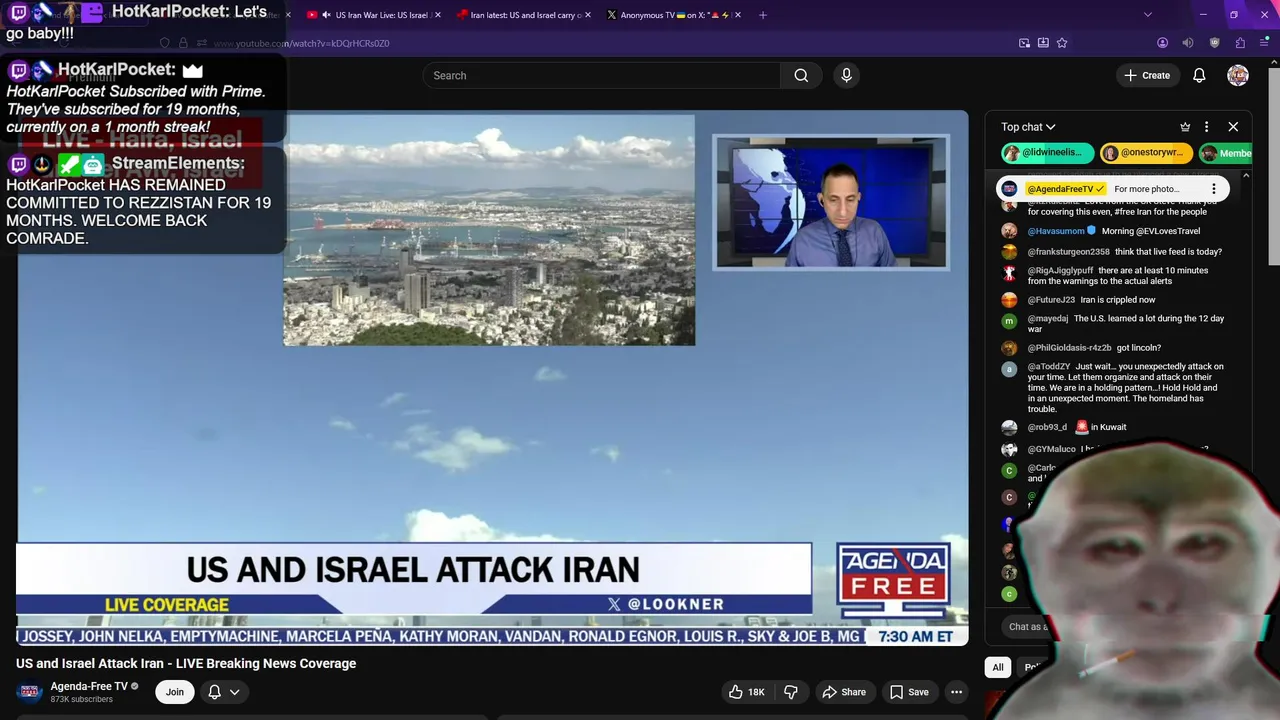Switch to 'Anonymous TV on X' tab
Screen dimensions: 1280x720
[674, 15]
